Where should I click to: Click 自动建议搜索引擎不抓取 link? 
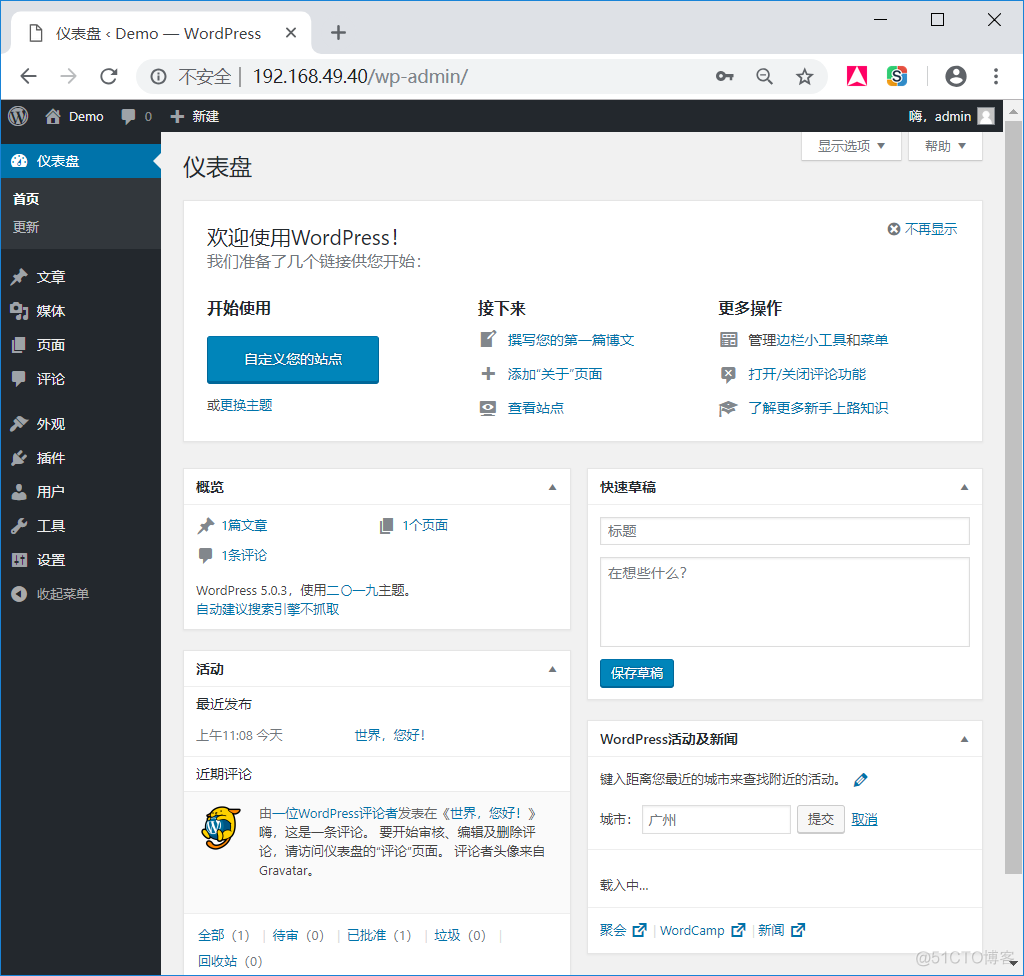pyautogui.click(x=268, y=610)
